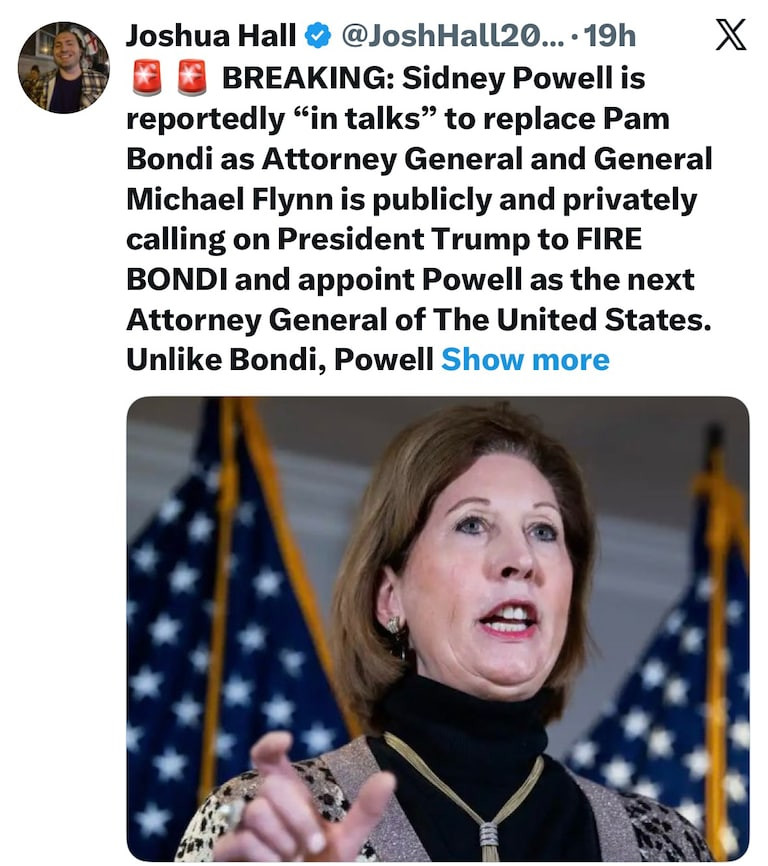Click the second red siren emoji
Screen dimensions: 768x866
(190, 77)
